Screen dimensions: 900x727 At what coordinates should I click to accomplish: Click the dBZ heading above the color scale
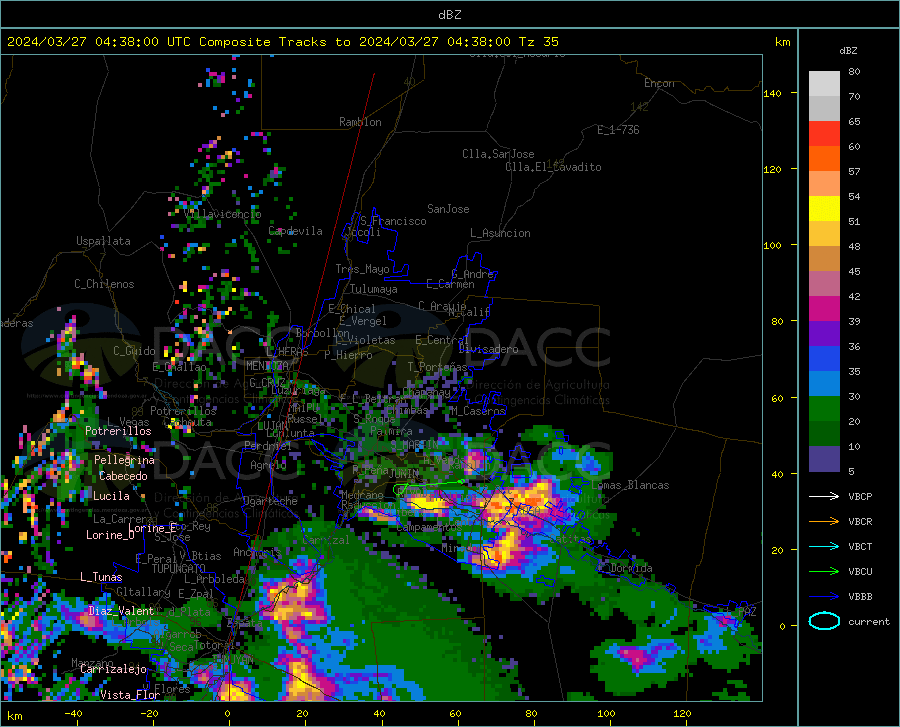click(848, 50)
